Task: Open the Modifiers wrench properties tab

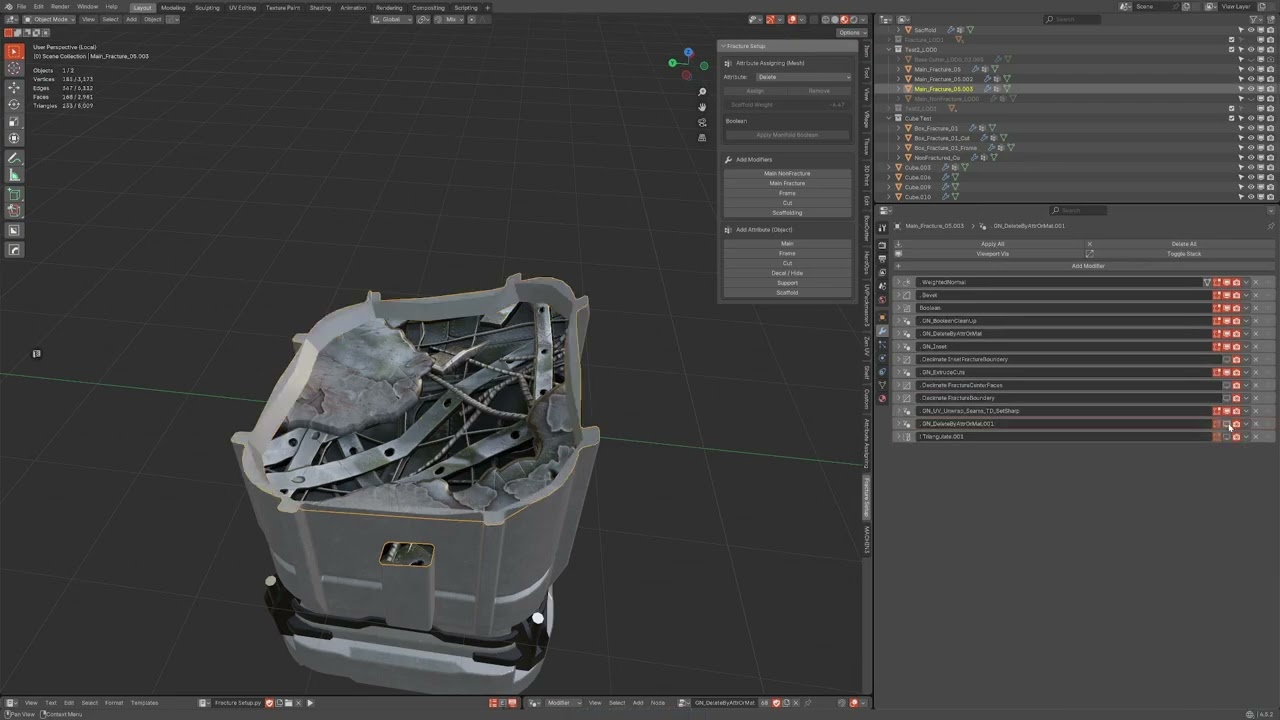Action: tap(882, 331)
